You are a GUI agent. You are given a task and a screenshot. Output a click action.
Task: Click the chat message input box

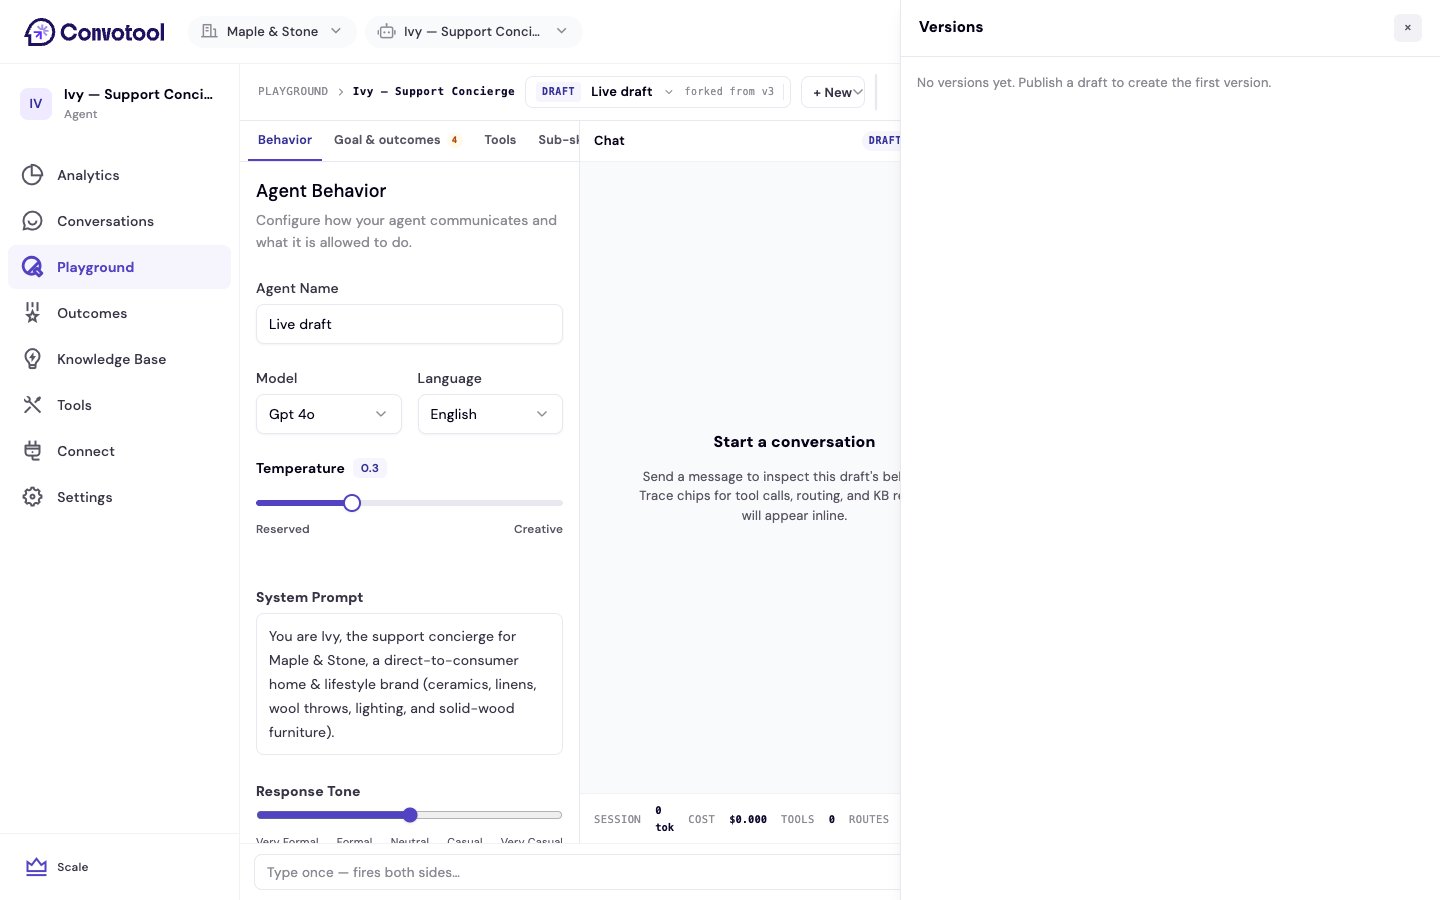coord(578,872)
